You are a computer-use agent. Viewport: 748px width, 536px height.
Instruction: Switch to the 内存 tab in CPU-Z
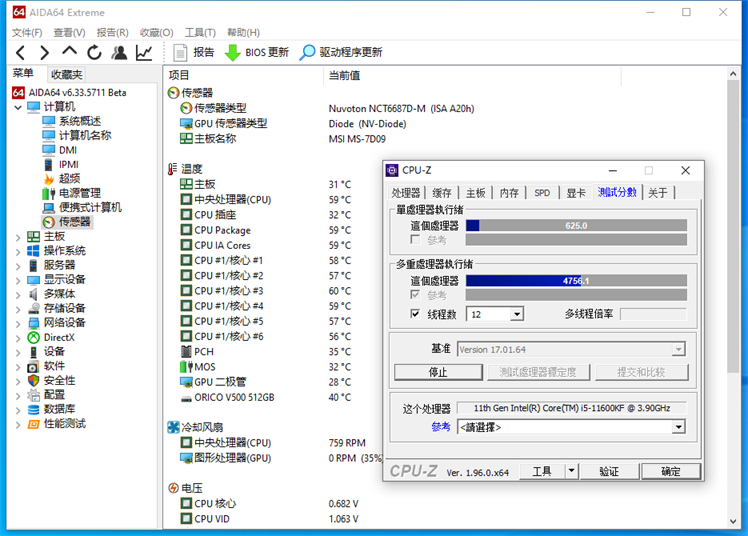click(509, 193)
